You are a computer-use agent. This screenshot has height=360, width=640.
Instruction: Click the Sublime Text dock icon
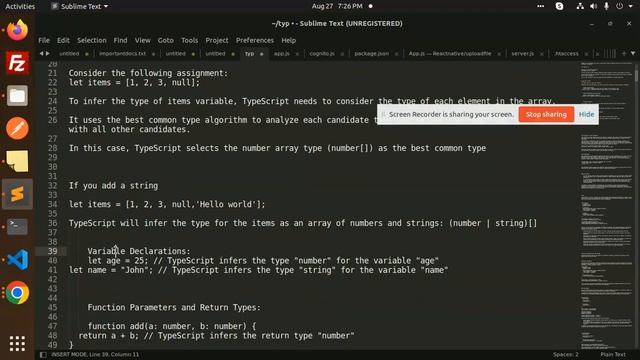pos(17,194)
